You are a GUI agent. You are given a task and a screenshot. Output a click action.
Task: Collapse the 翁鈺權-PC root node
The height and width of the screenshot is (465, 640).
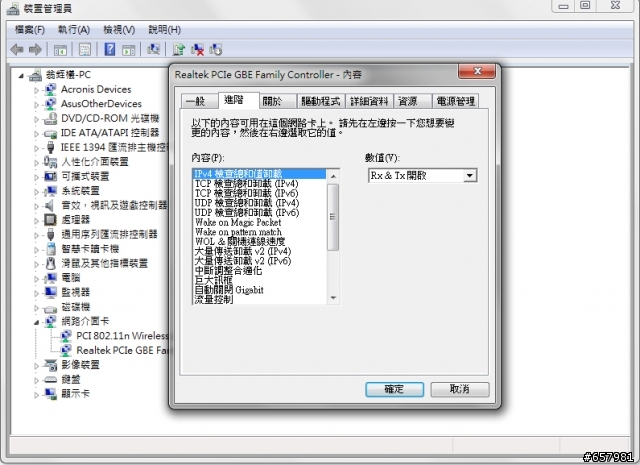pyautogui.click(x=21, y=76)
